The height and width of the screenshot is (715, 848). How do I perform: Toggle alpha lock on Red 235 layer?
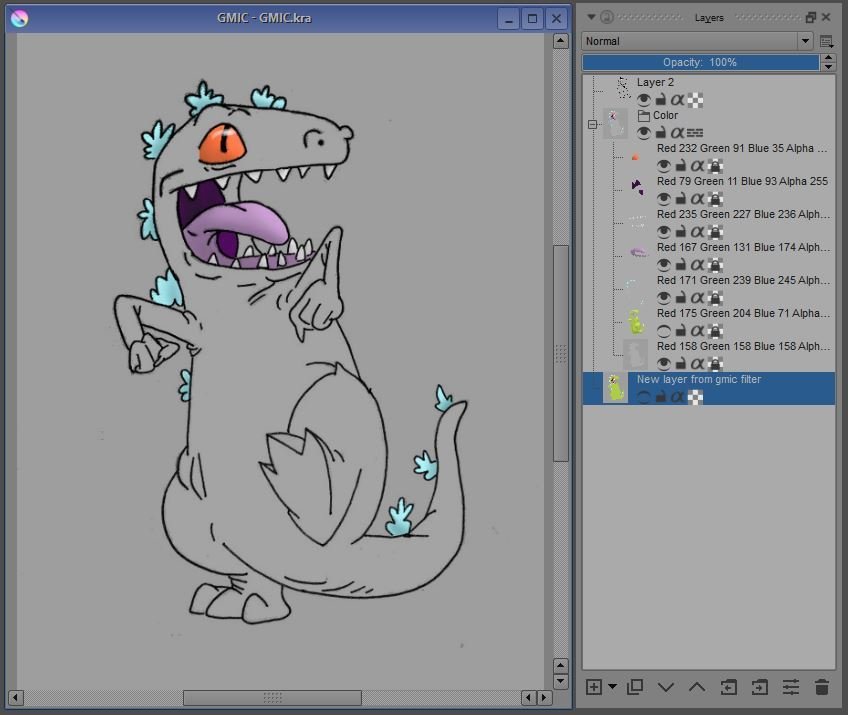point(716,231)
